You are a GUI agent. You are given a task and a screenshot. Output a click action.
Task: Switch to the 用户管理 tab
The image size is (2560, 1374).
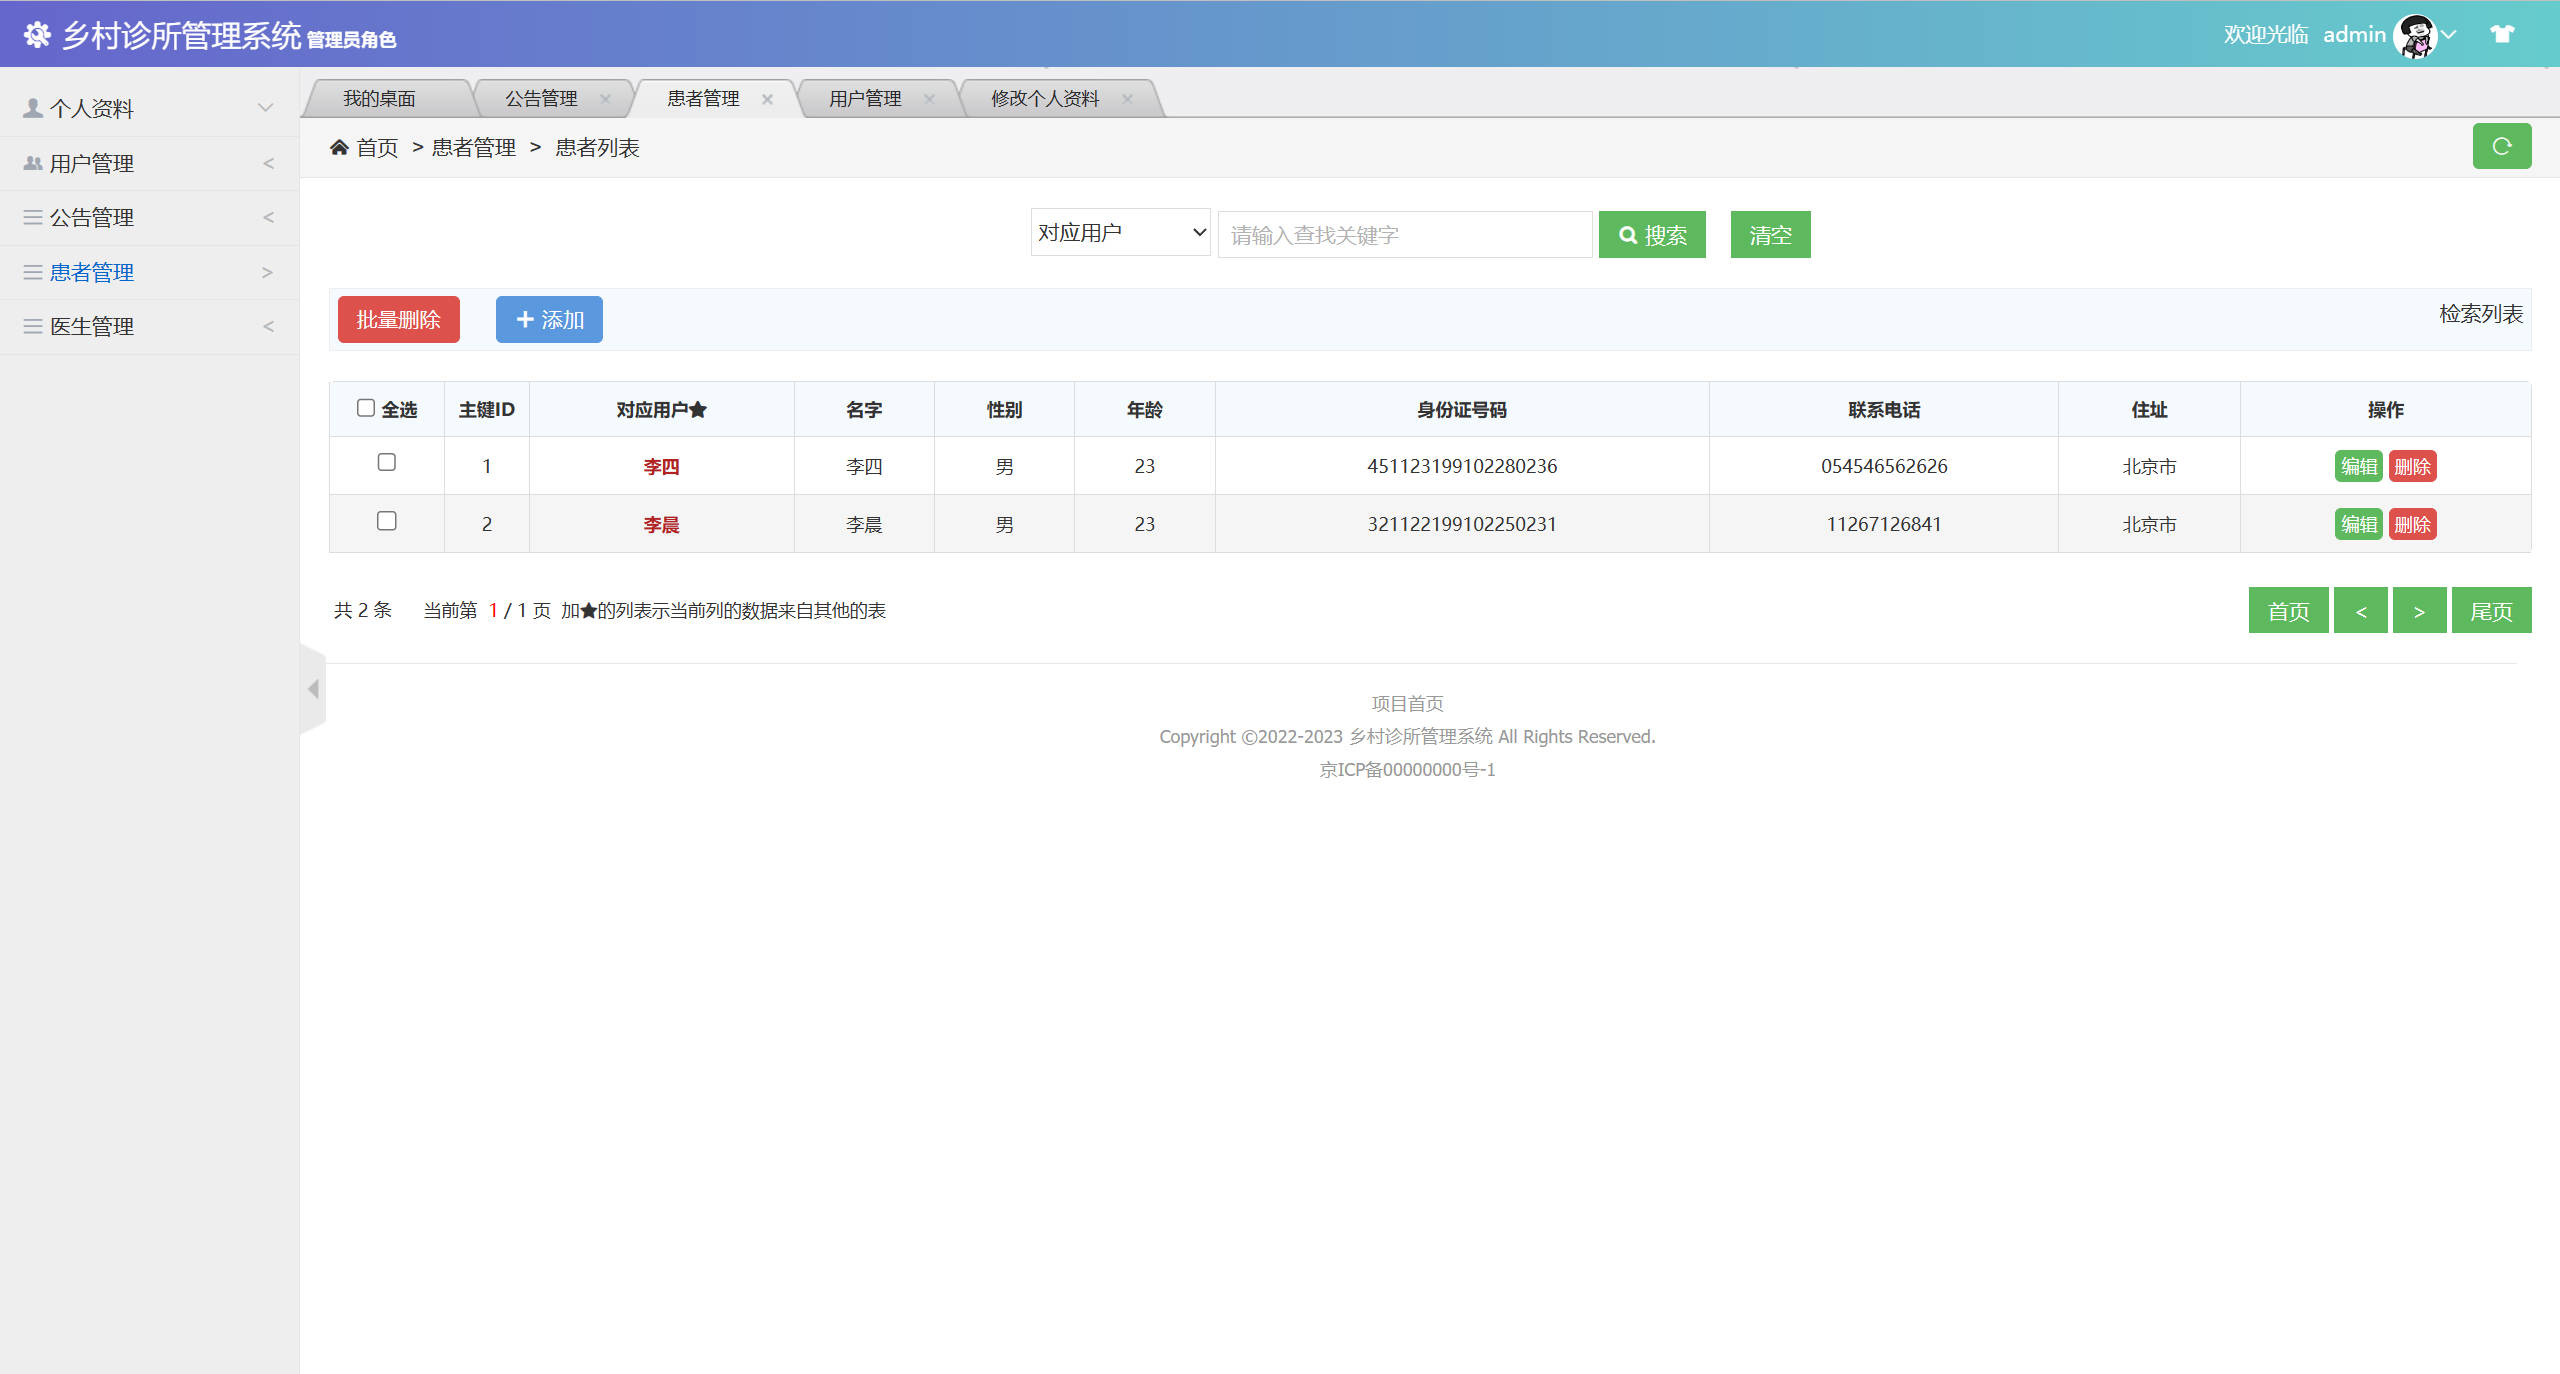click(x=864, y=97)
